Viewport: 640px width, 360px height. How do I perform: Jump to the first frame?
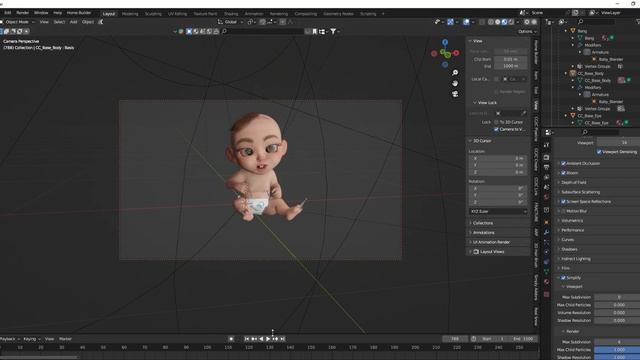[247, 339]
